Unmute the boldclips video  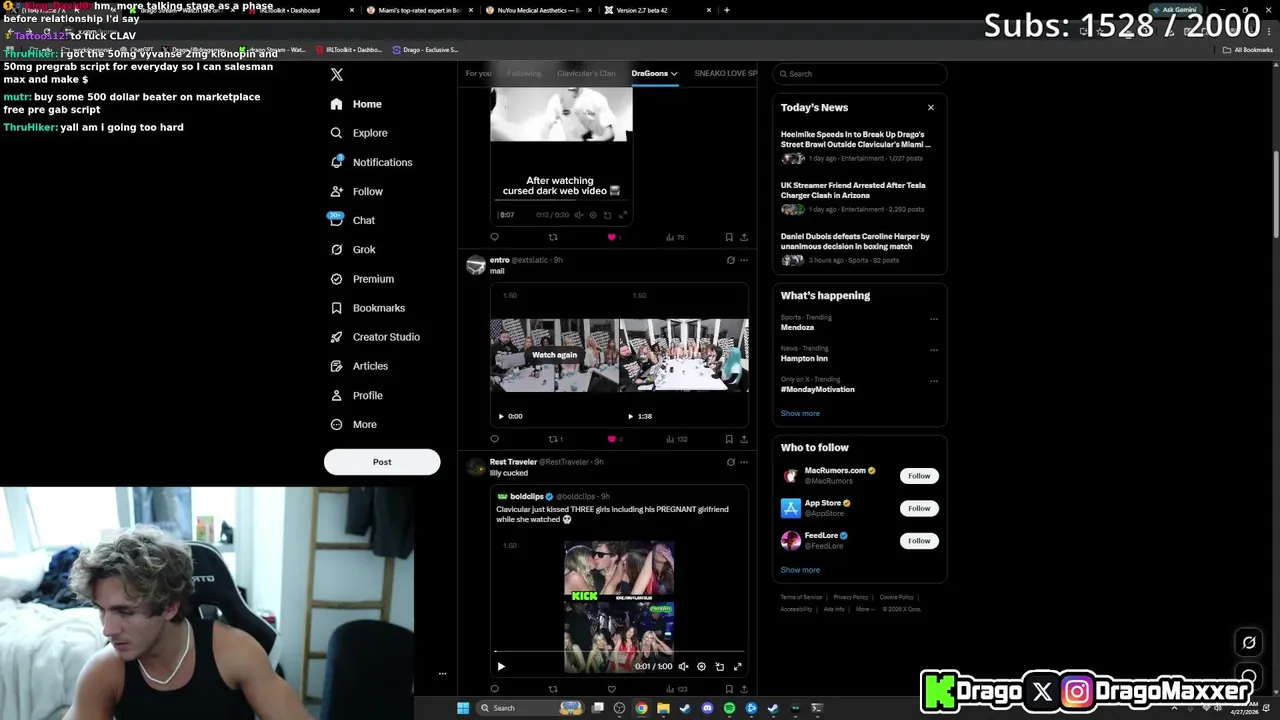click(684, 667)
